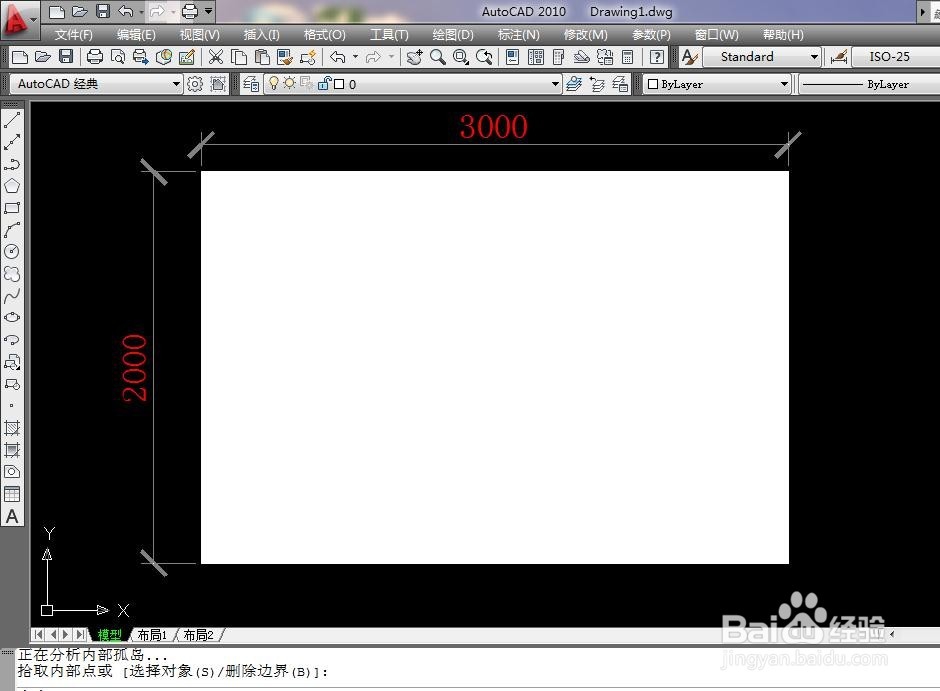The image size is (940, 691).
Task: Switch to the 模型 tab
Action: 109,635
